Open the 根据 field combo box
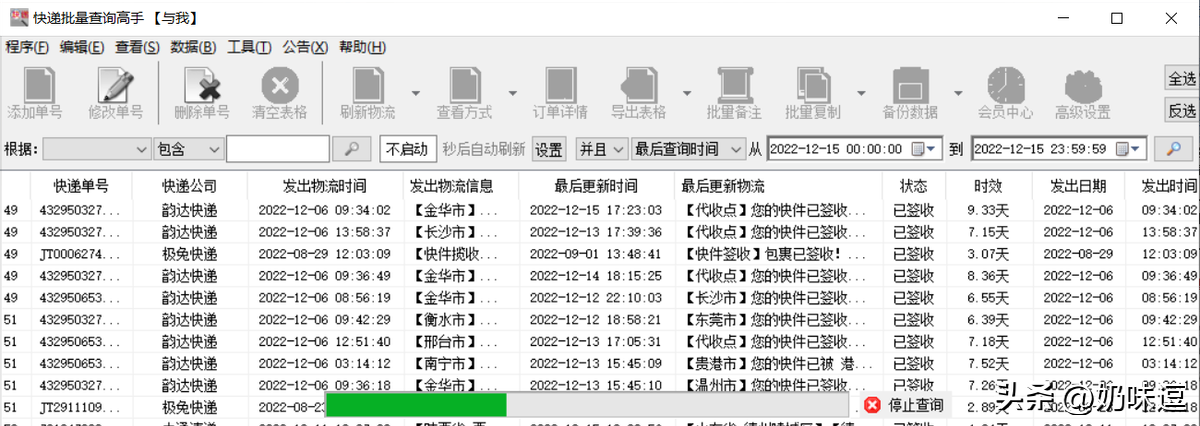 (96, 149)
